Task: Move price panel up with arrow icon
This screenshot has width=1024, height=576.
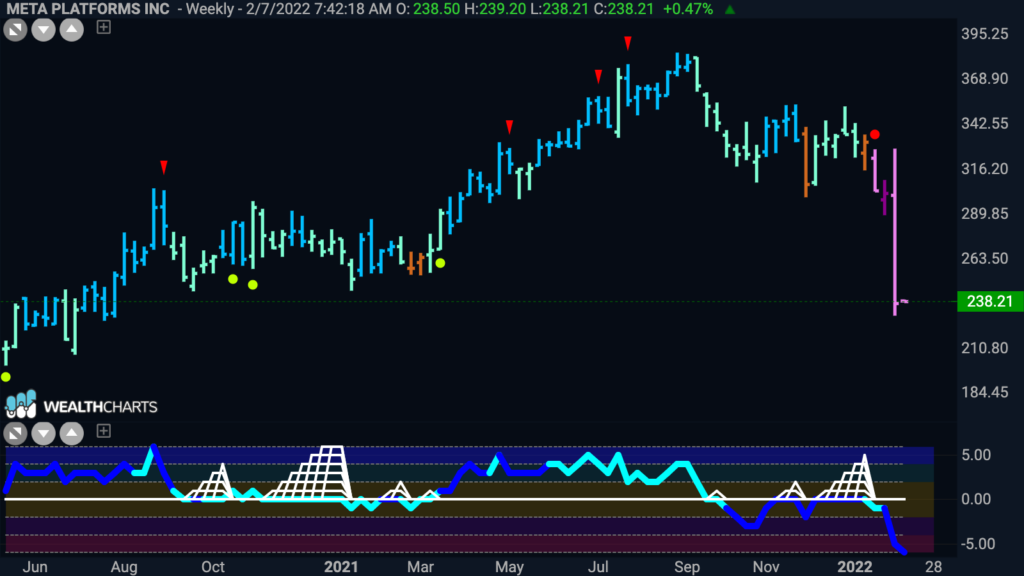Action: pyautogui.click(x=72, y=29)
